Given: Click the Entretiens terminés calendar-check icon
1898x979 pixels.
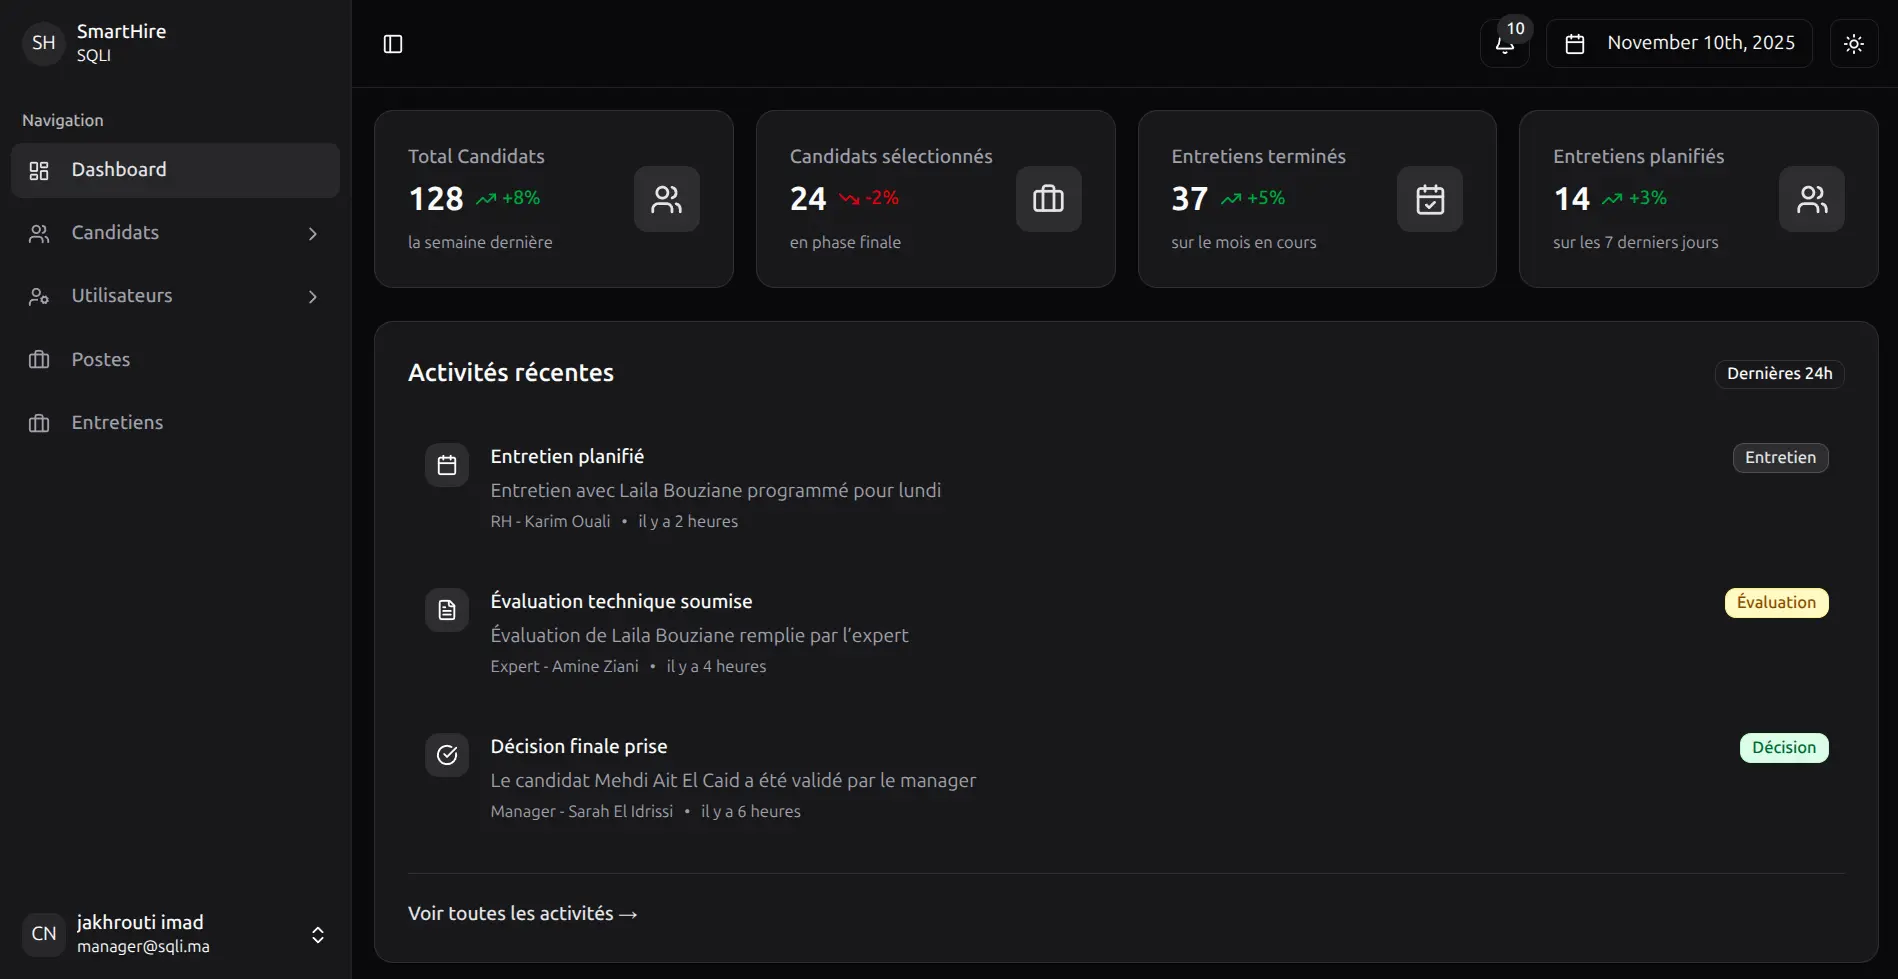Looking at the screenshot, I should tap(1429, 199).
